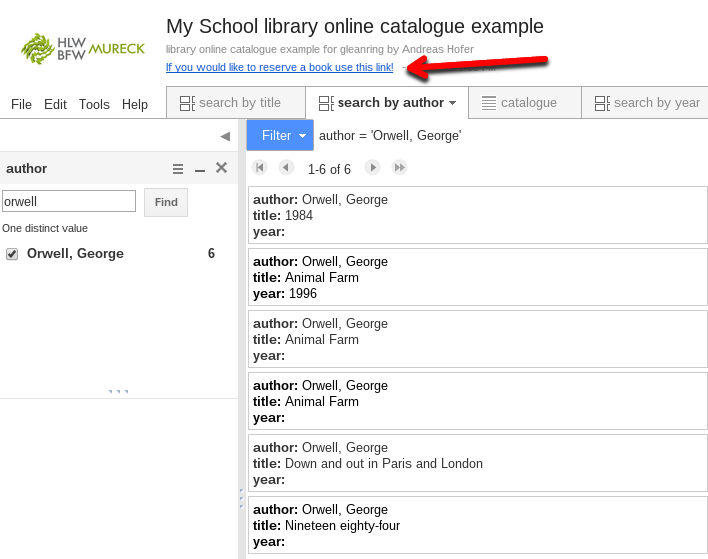Open the search by author tab dropdown arrow
The image size is (708, 559).
(x=452, y=103)
